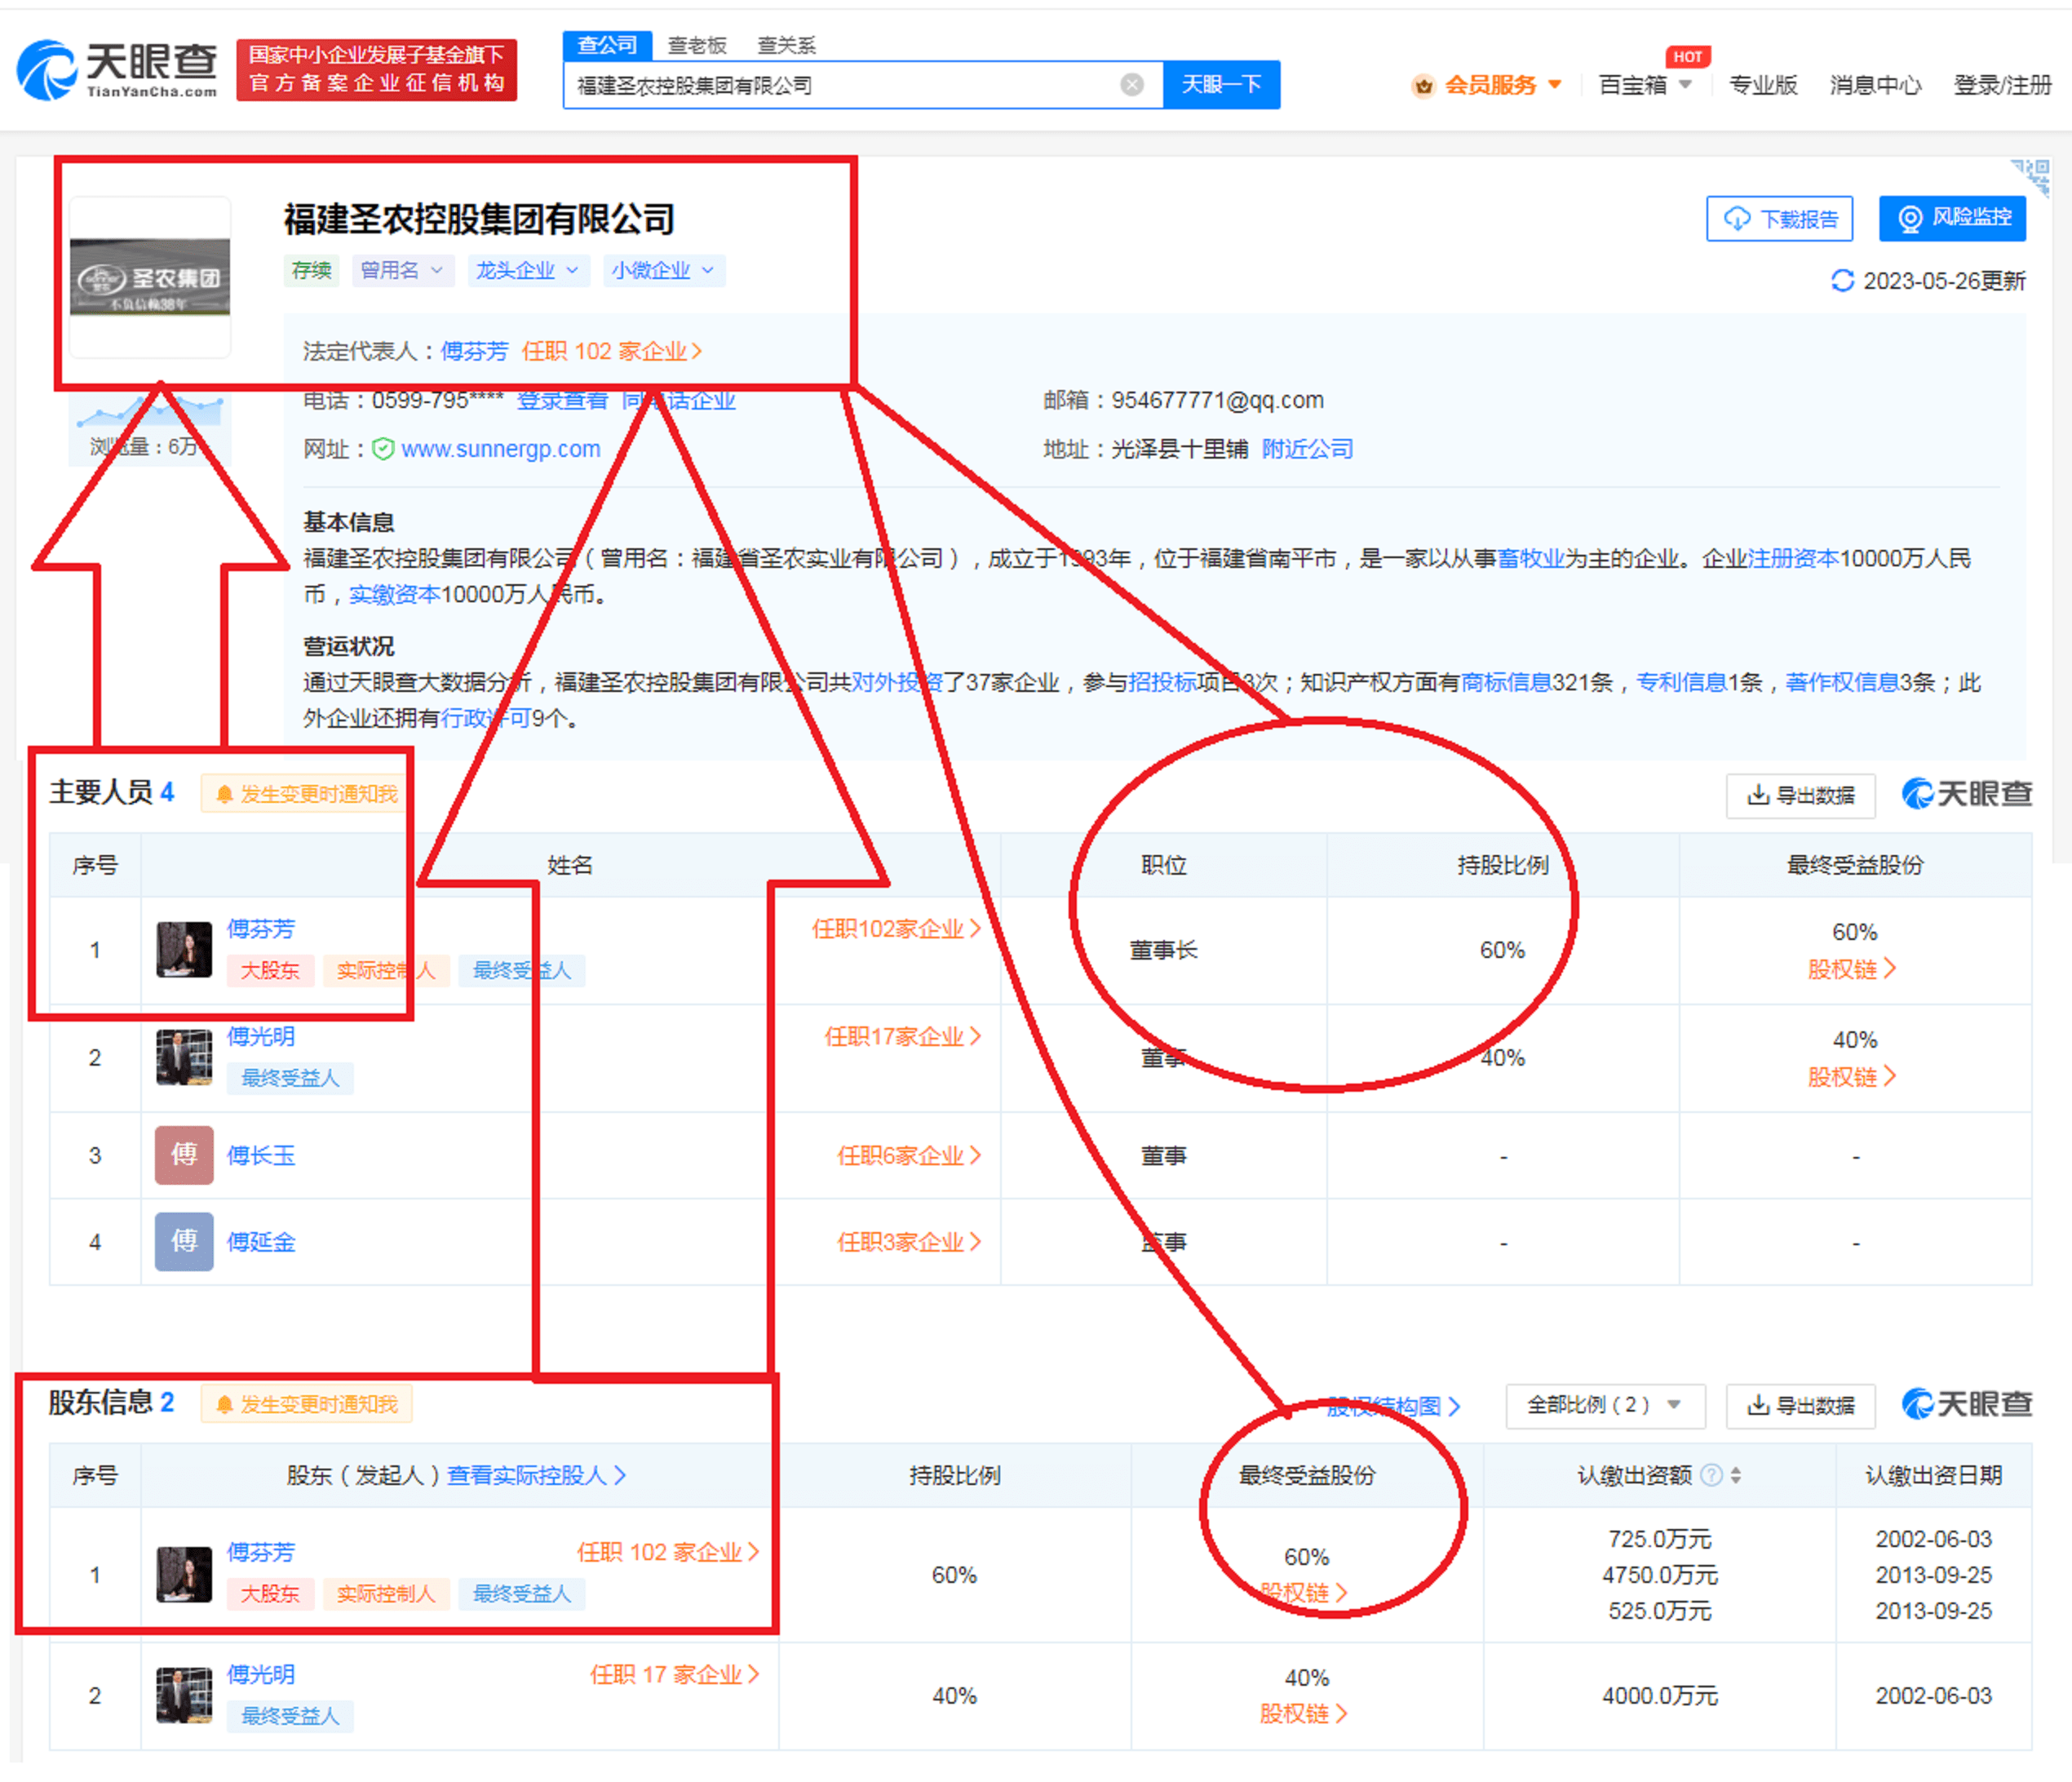Open 傅芬芳 name link in 股东信息 table
Viewport: 2072px width, 1782px height.
(261, 1551)
